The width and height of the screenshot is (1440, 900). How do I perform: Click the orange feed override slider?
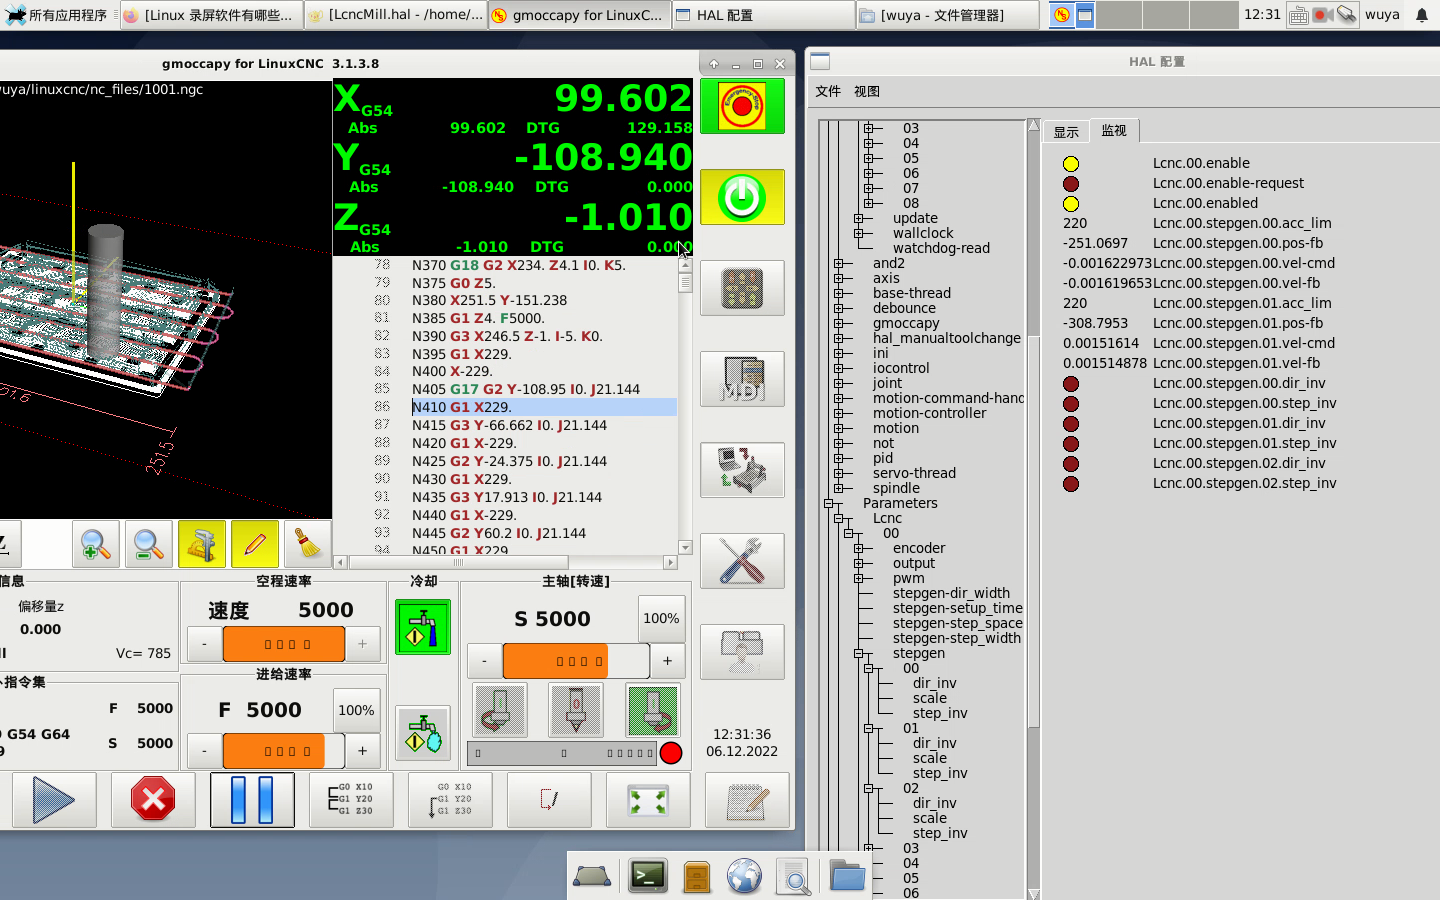pos(284,750)
